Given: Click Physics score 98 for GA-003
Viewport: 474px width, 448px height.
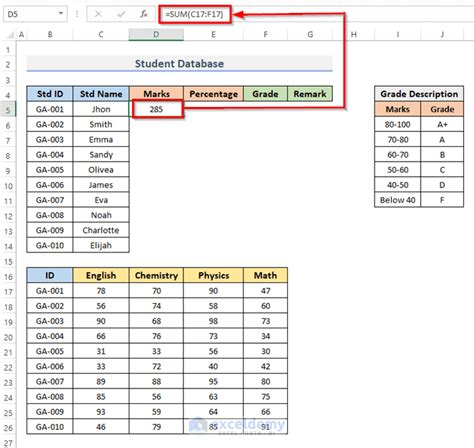Looking at the screenshot, I should click(213, 321).
